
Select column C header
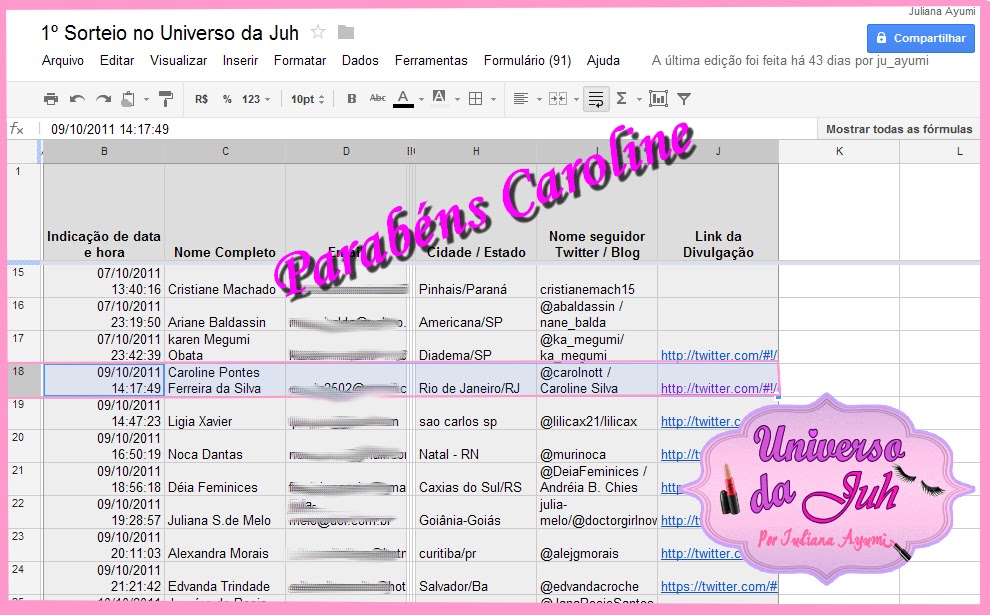(x=225, y=152)
